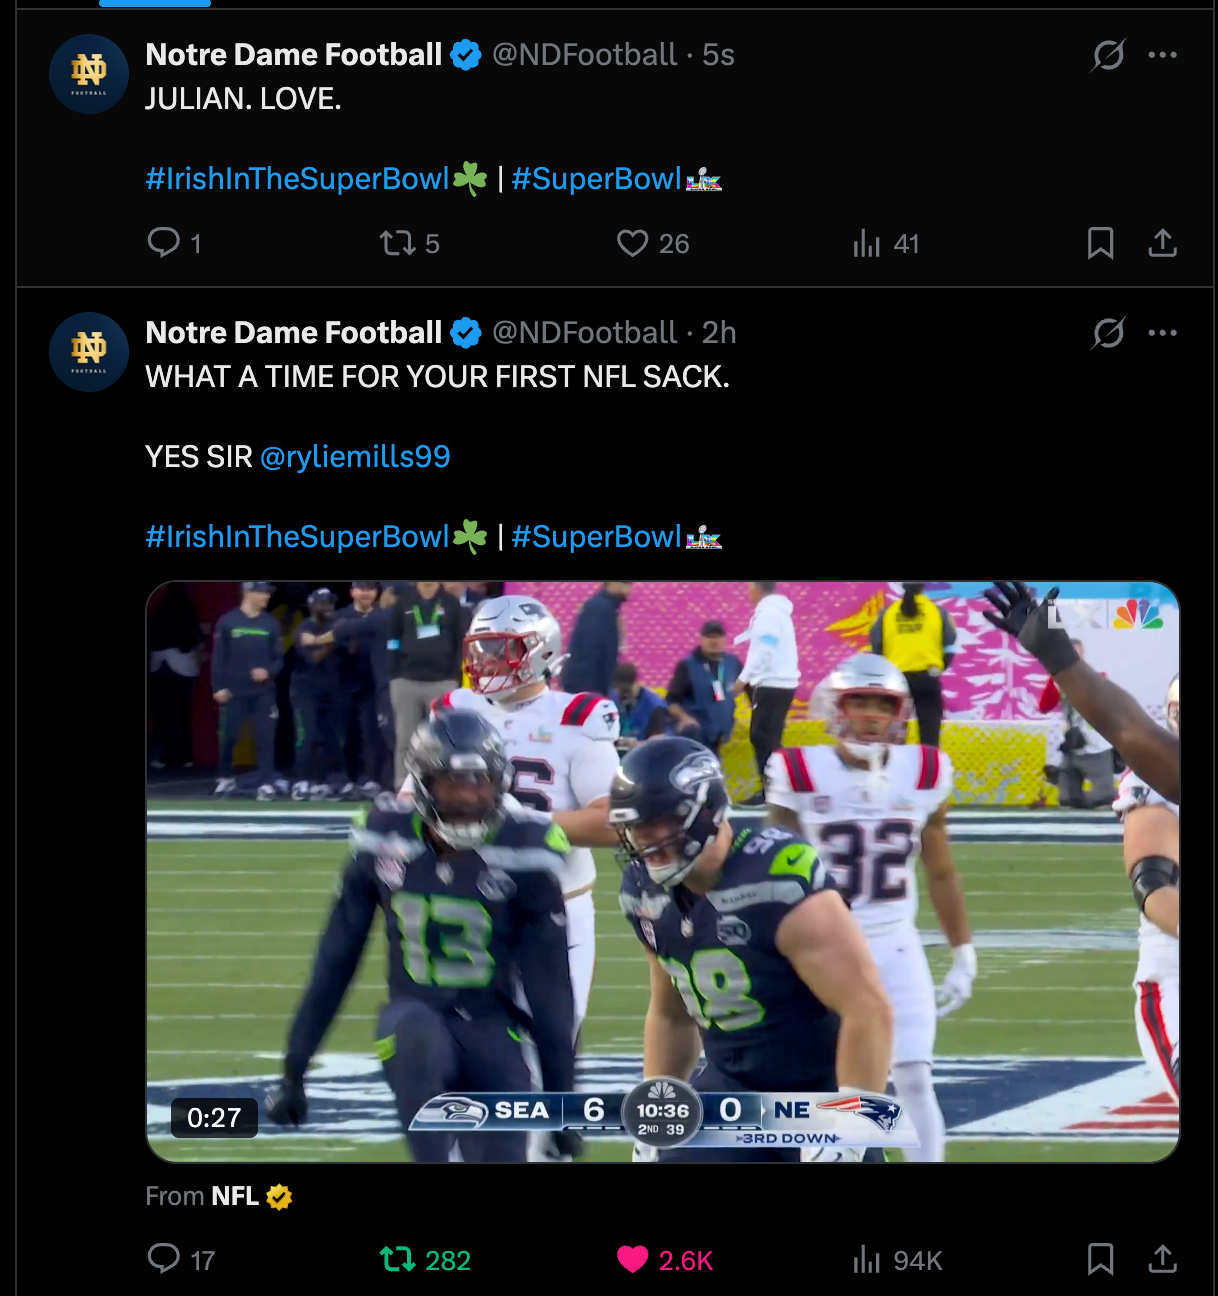The width and height of the screenshot is (1218, 1296).
Task: Like the JULIAN. LOVE. tweet
Action: coord(632,243)
